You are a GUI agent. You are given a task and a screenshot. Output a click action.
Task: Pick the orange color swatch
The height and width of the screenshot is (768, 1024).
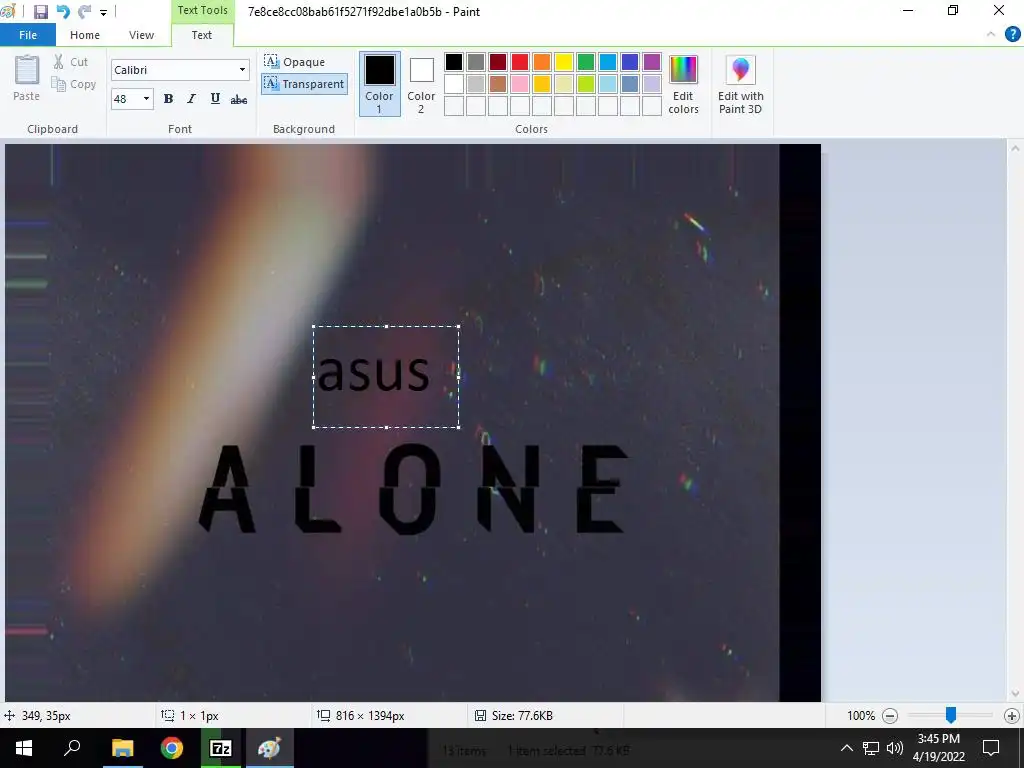(542, 62)
